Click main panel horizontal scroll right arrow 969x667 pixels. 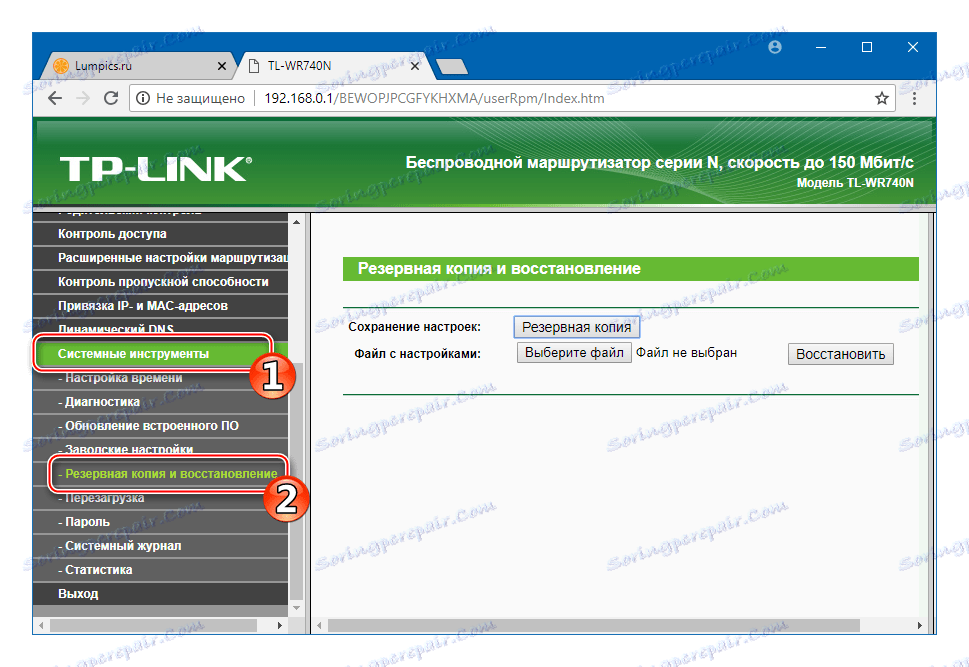click(x=919, y=626)
